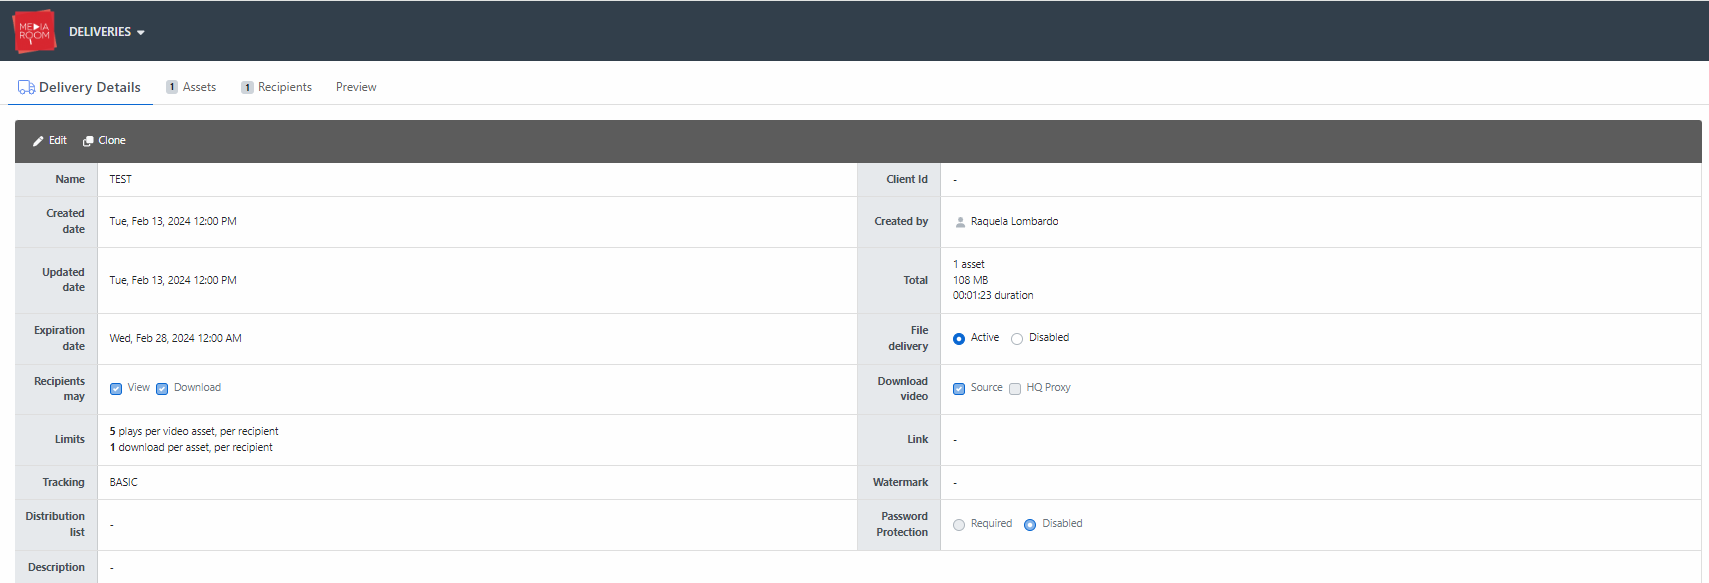Select Disabled password protection radio
This screenshot has width=1709, height=583.
(1030, 525)
